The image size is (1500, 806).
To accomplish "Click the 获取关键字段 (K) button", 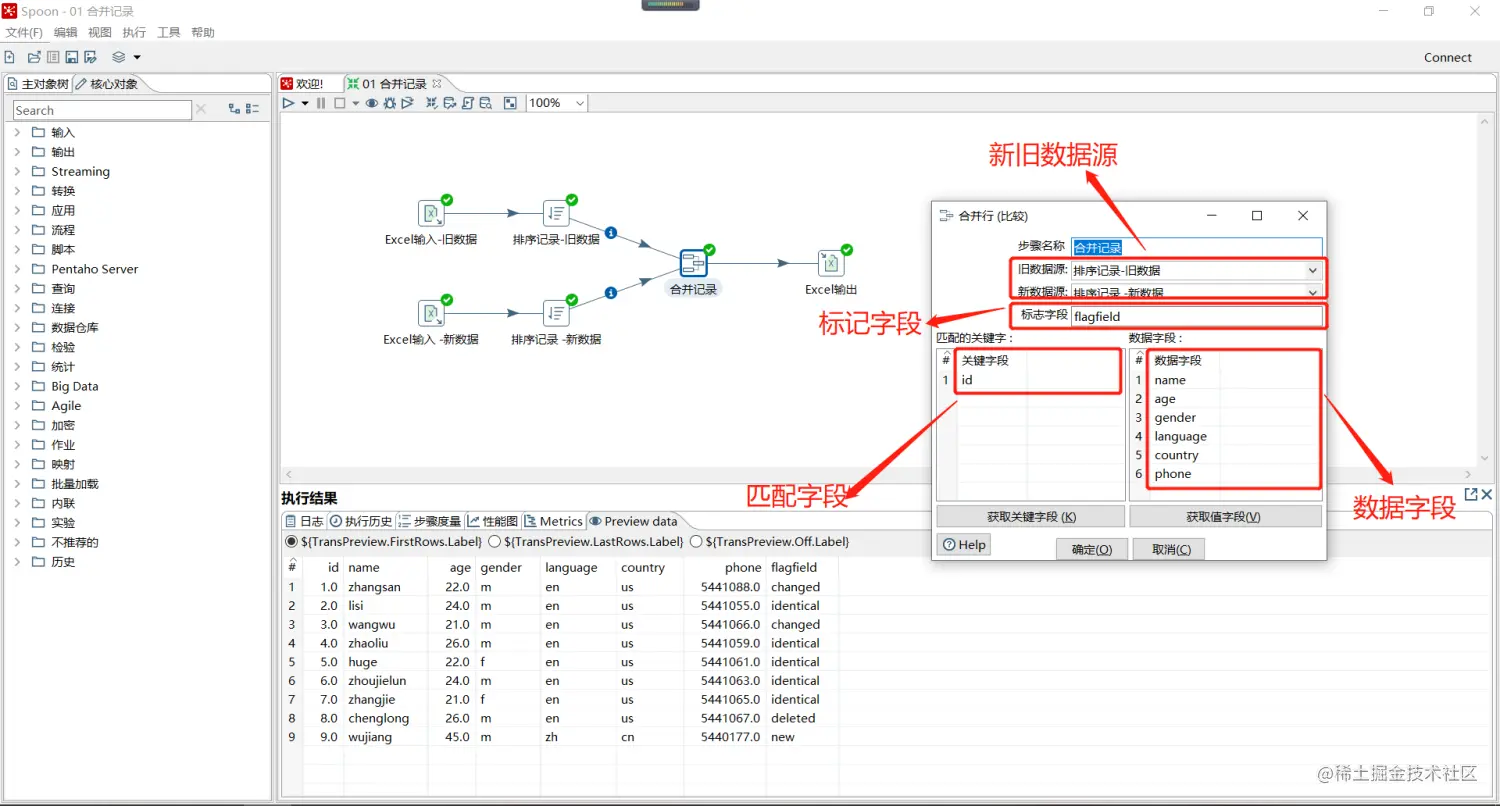I will point(1031,517).
